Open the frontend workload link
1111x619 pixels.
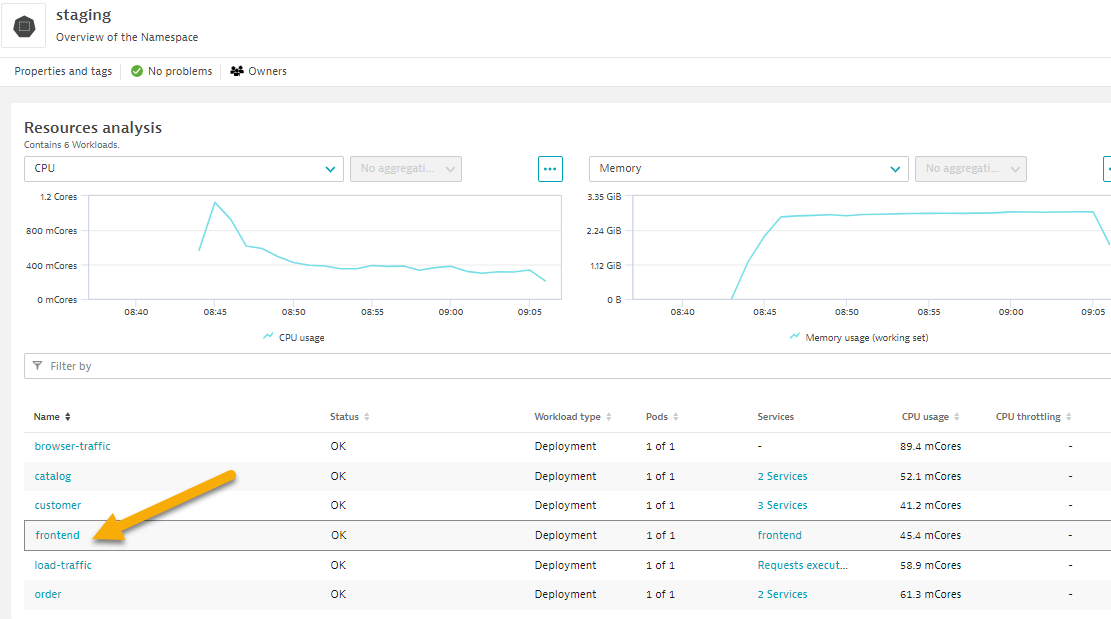tap(57, 536)
